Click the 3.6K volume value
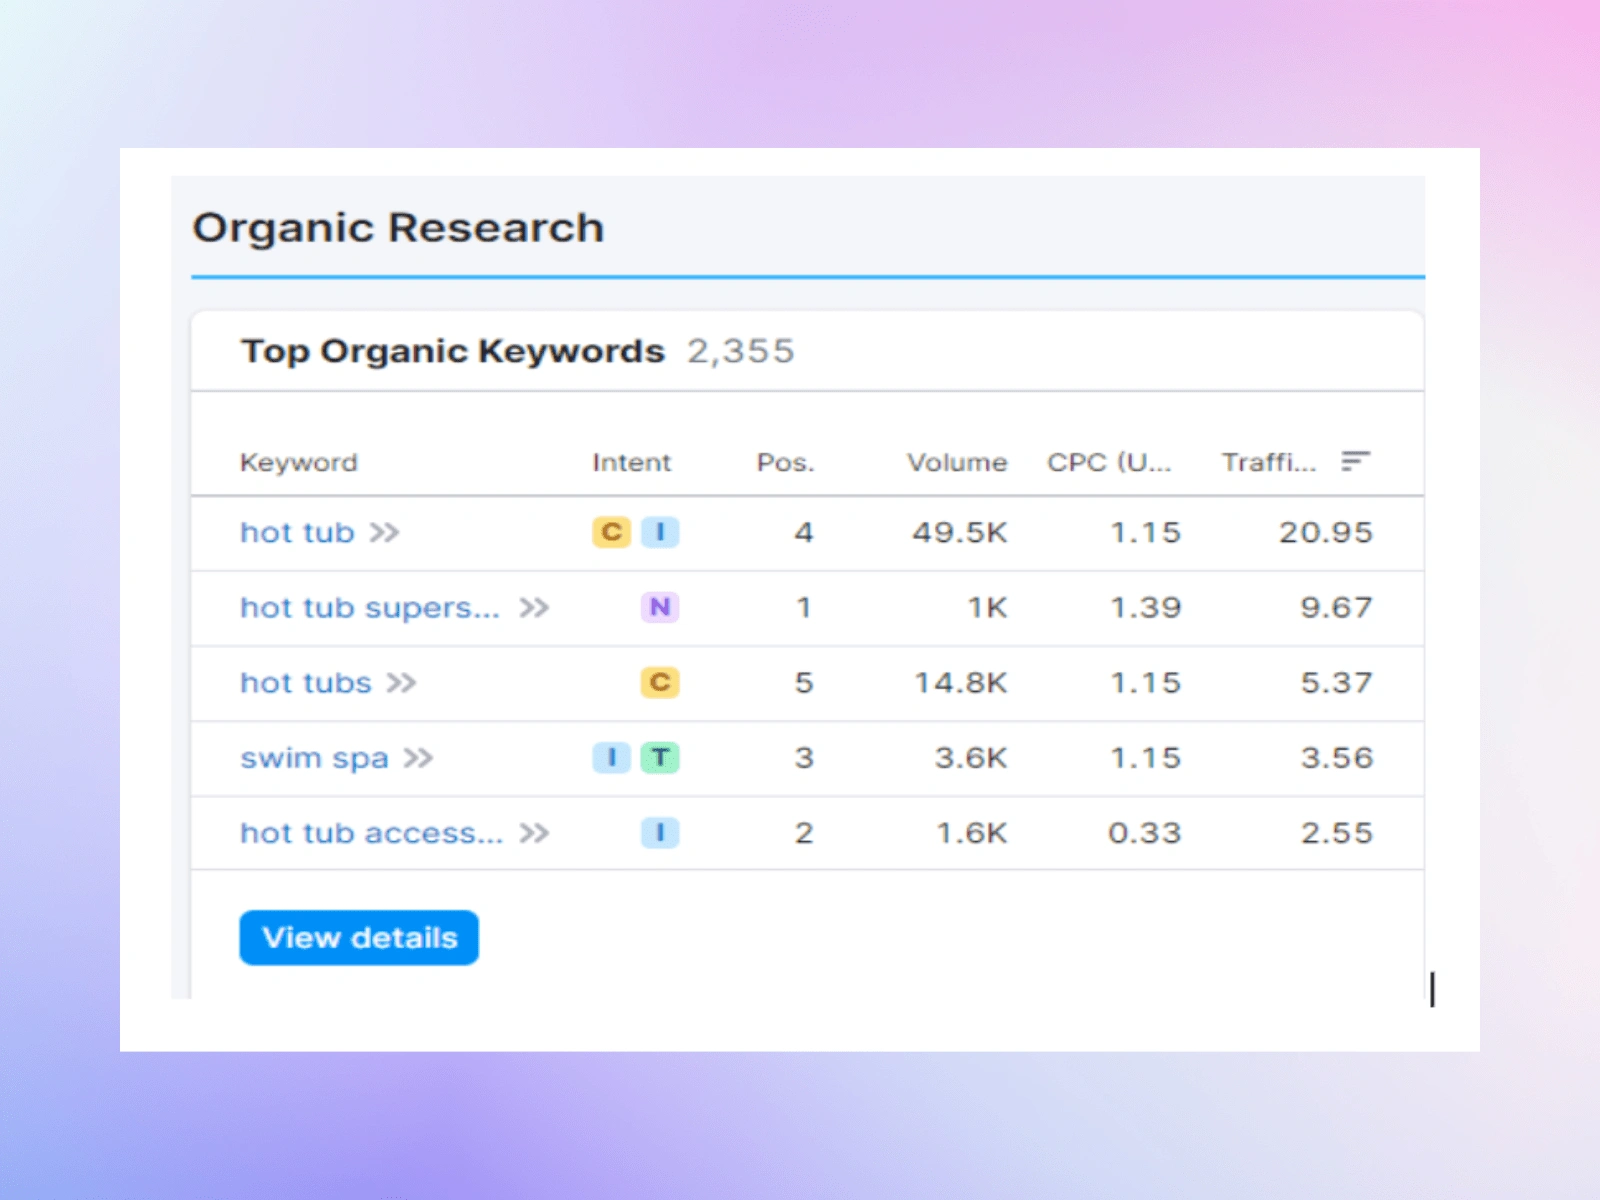Screen dimensions: 1600x1200 click(x=971, y=758)
